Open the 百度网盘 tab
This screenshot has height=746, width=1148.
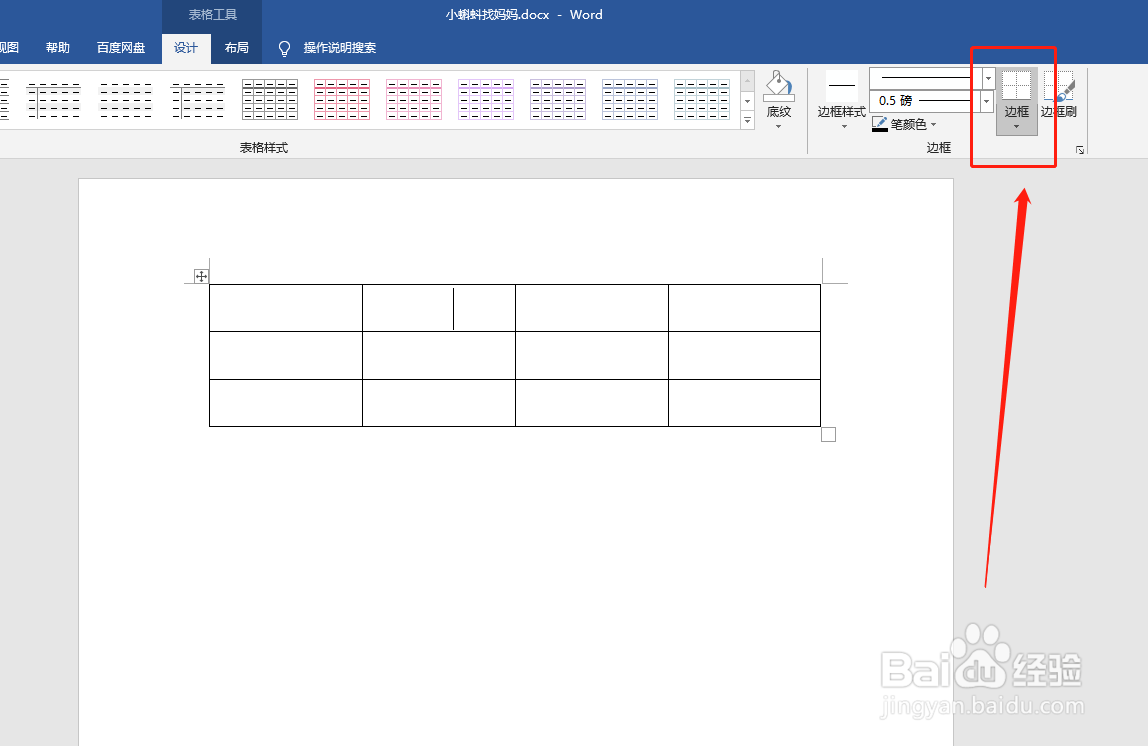pyautogui.click(x=121, y=48)
